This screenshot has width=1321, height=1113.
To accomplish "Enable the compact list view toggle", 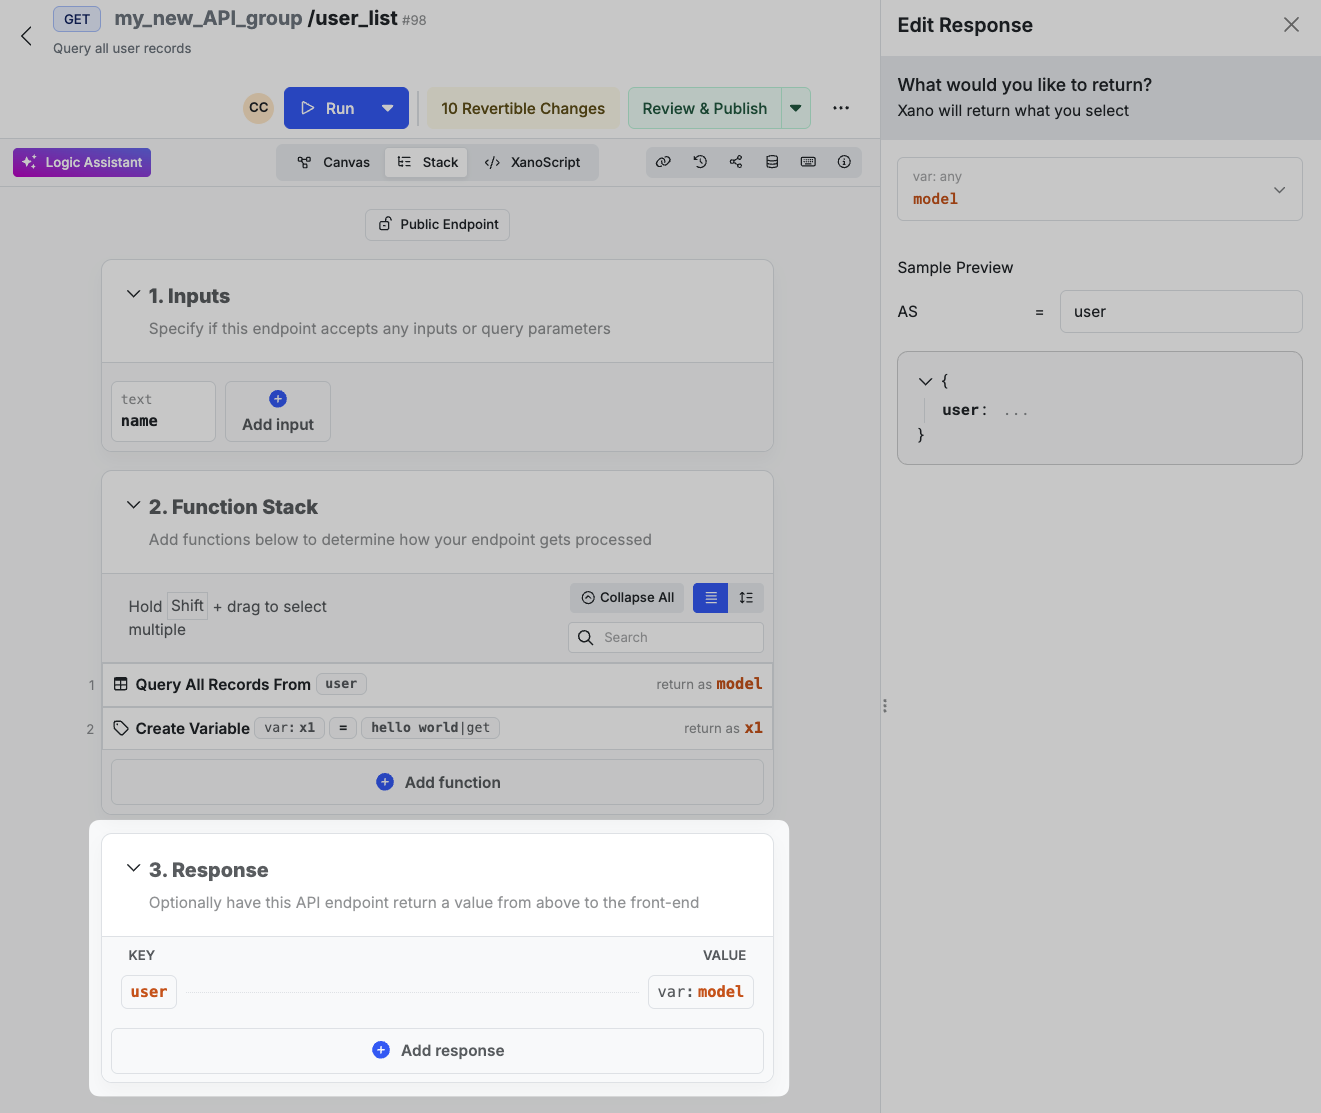I will pyautogui.click(x=711, y=598).
